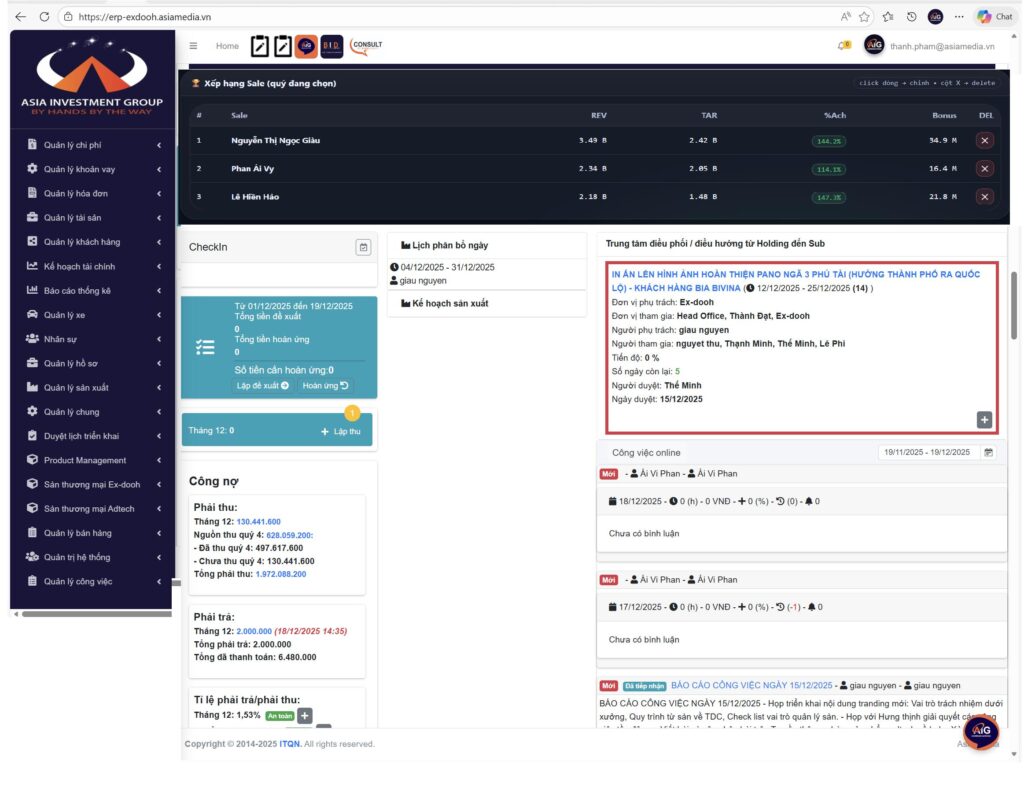
Task: Delete the Nguyễn Thị Ngọc Giàu sale row
Action: [984, 141]
